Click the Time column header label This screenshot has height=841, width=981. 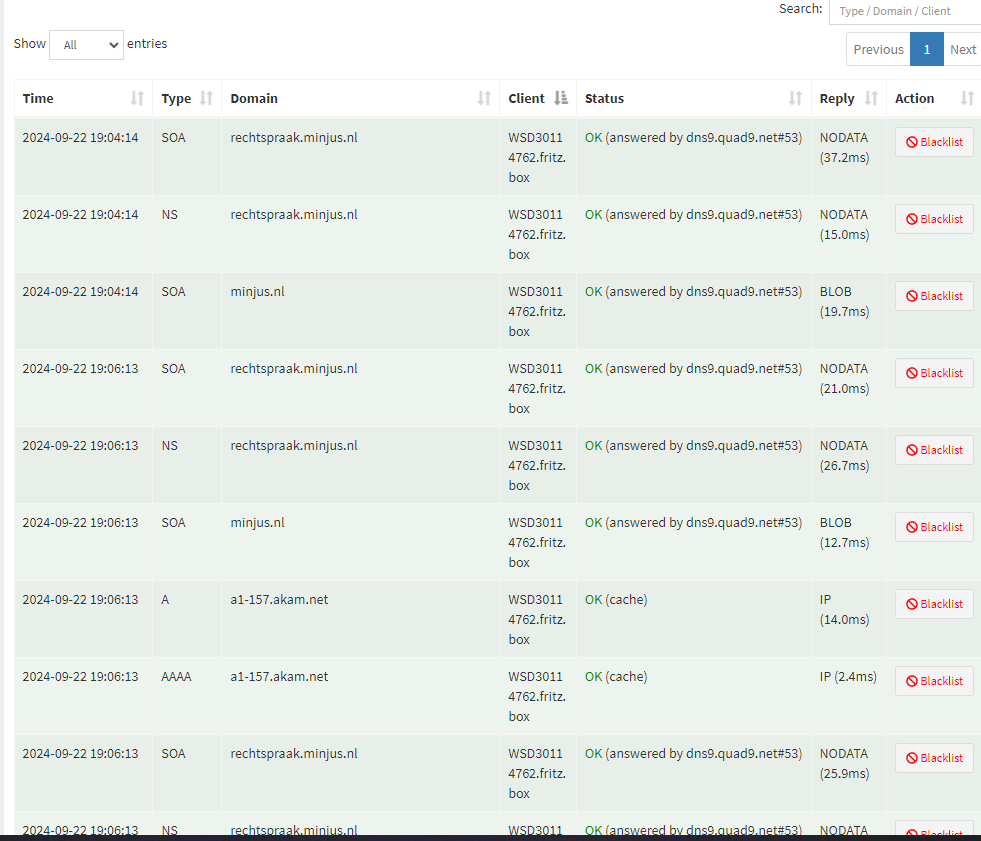[x=38, y=98]
